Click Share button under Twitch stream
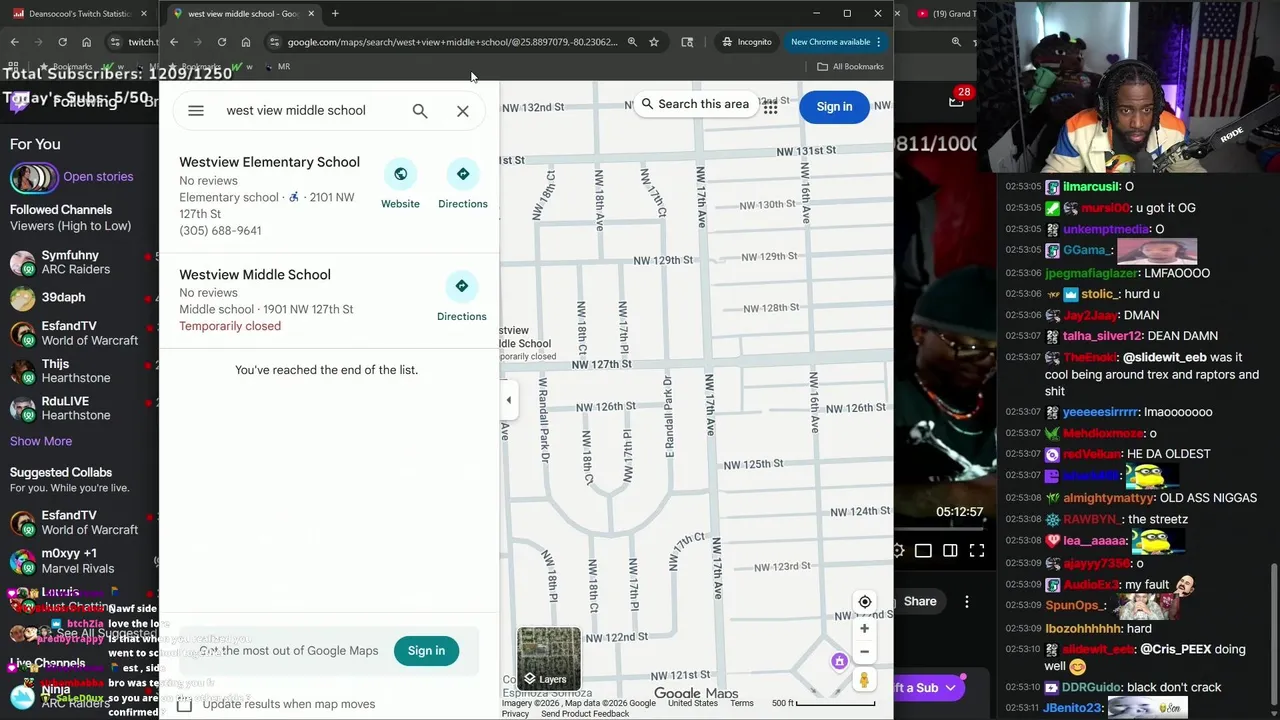Image resolution: width=1280 pixels, height=720 pixels. [x=920, y=601]
